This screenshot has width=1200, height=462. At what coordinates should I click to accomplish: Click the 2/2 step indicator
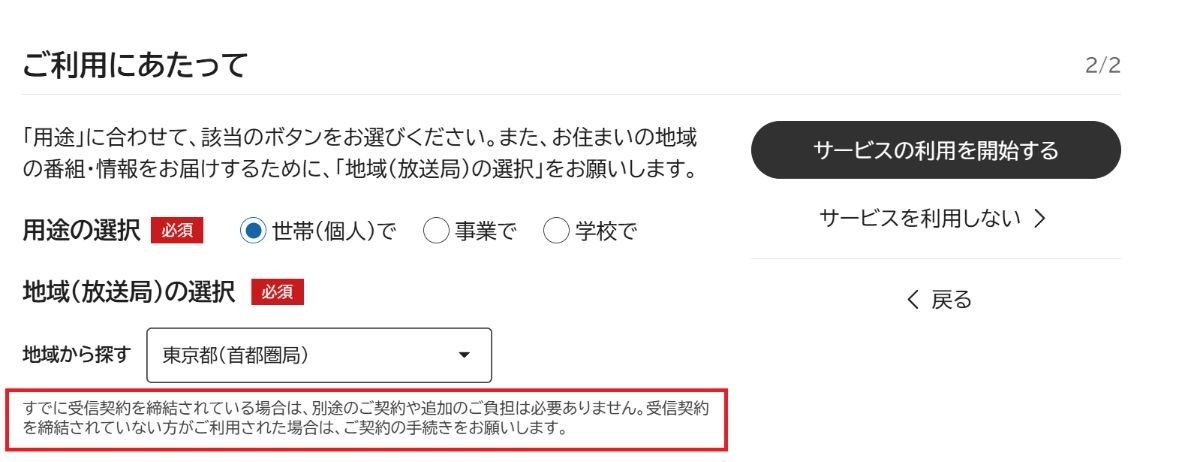(x=1102, y=67)
